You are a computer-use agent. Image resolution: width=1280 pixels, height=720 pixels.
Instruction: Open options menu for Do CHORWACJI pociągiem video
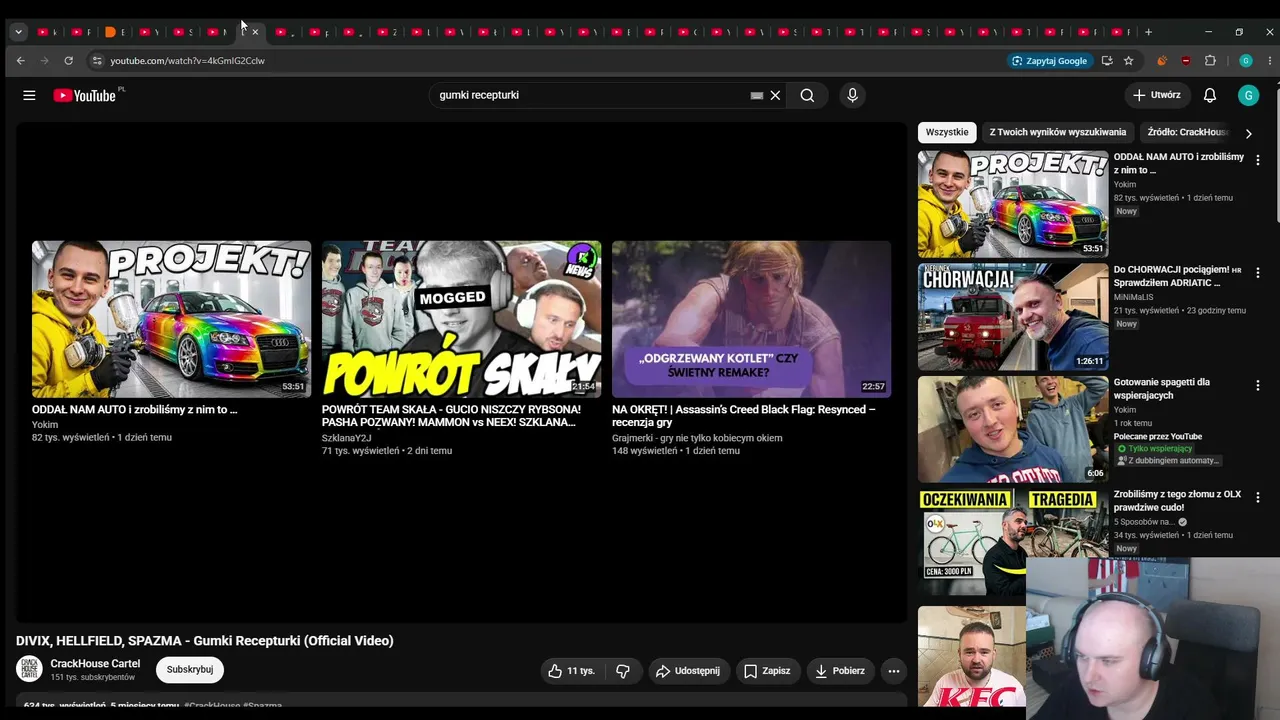pyautogui.click(x=1258, y=272)
